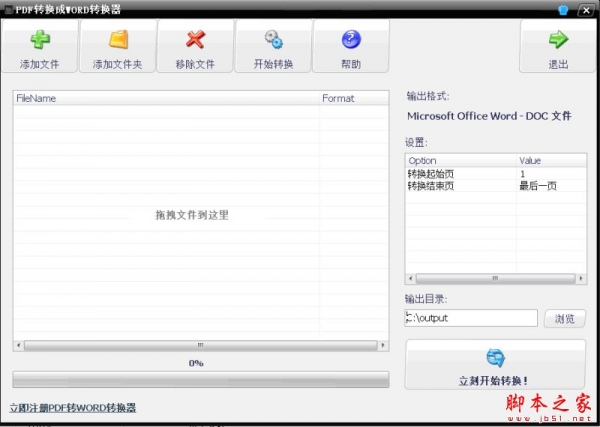This screenshot has height=427, width=600.
Task: Open the 立即注册PDF转WORD转换器 registration link
Action: point(73,408)
